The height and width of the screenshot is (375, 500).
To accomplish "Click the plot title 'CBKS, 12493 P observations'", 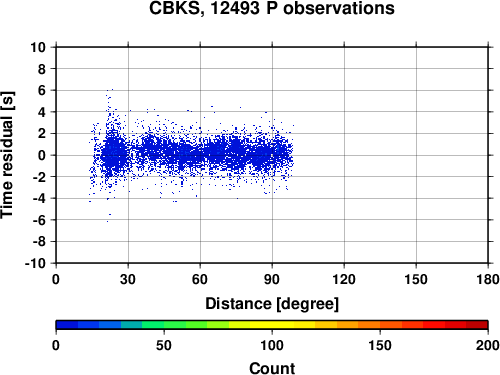I will (x=272, y=8).
